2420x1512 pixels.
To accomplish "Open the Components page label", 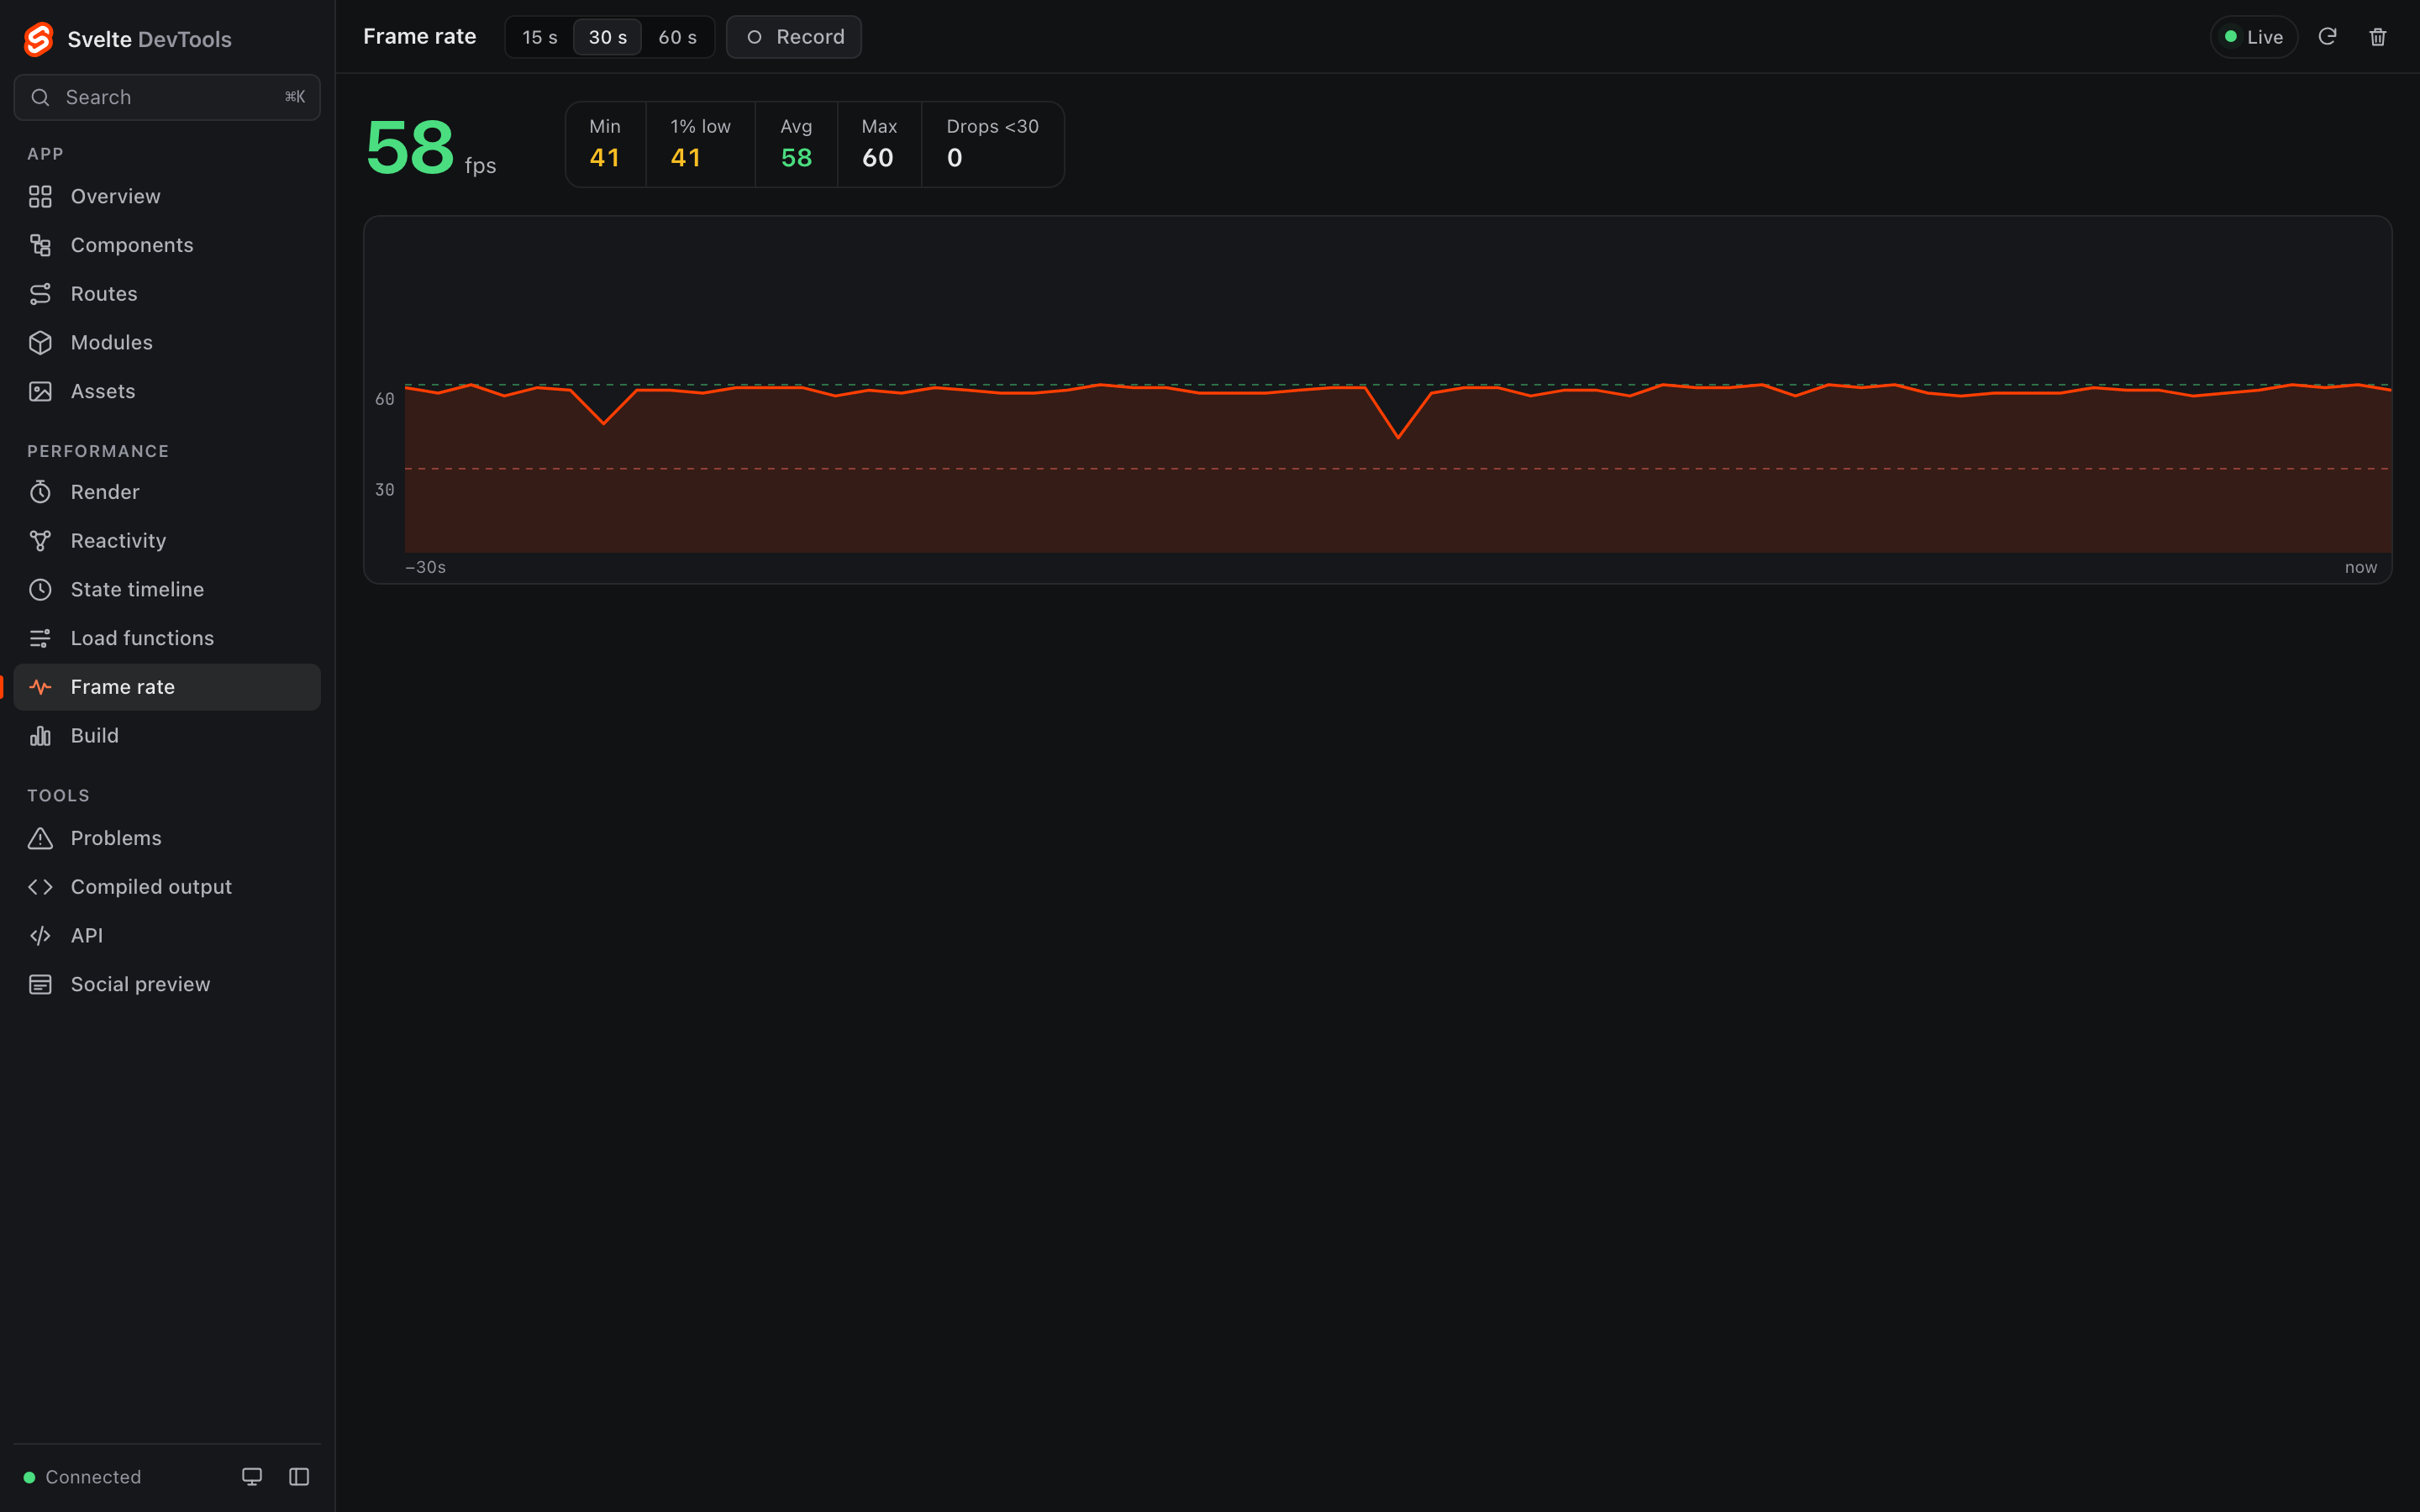I will click(132, 245).
